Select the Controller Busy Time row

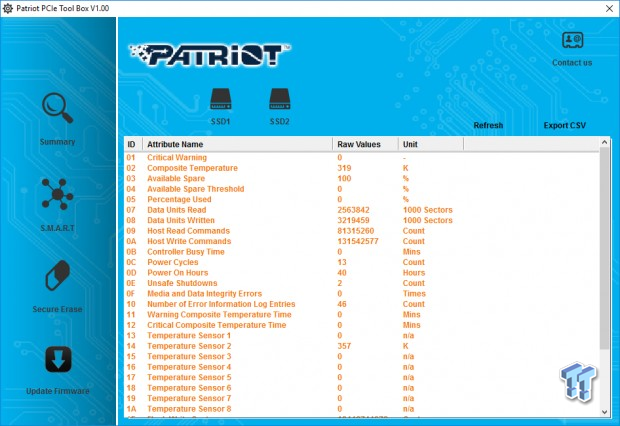tap(362, 252)
